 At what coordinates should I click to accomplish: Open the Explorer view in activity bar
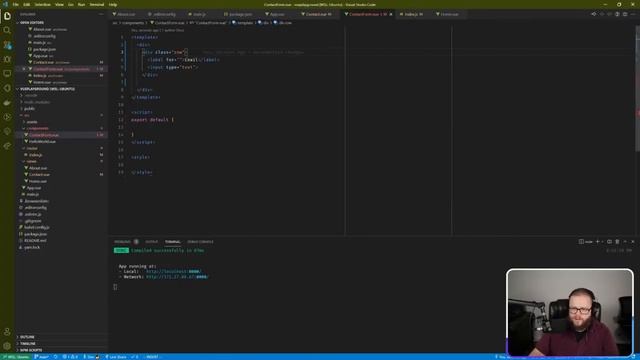tap(7, 16)
